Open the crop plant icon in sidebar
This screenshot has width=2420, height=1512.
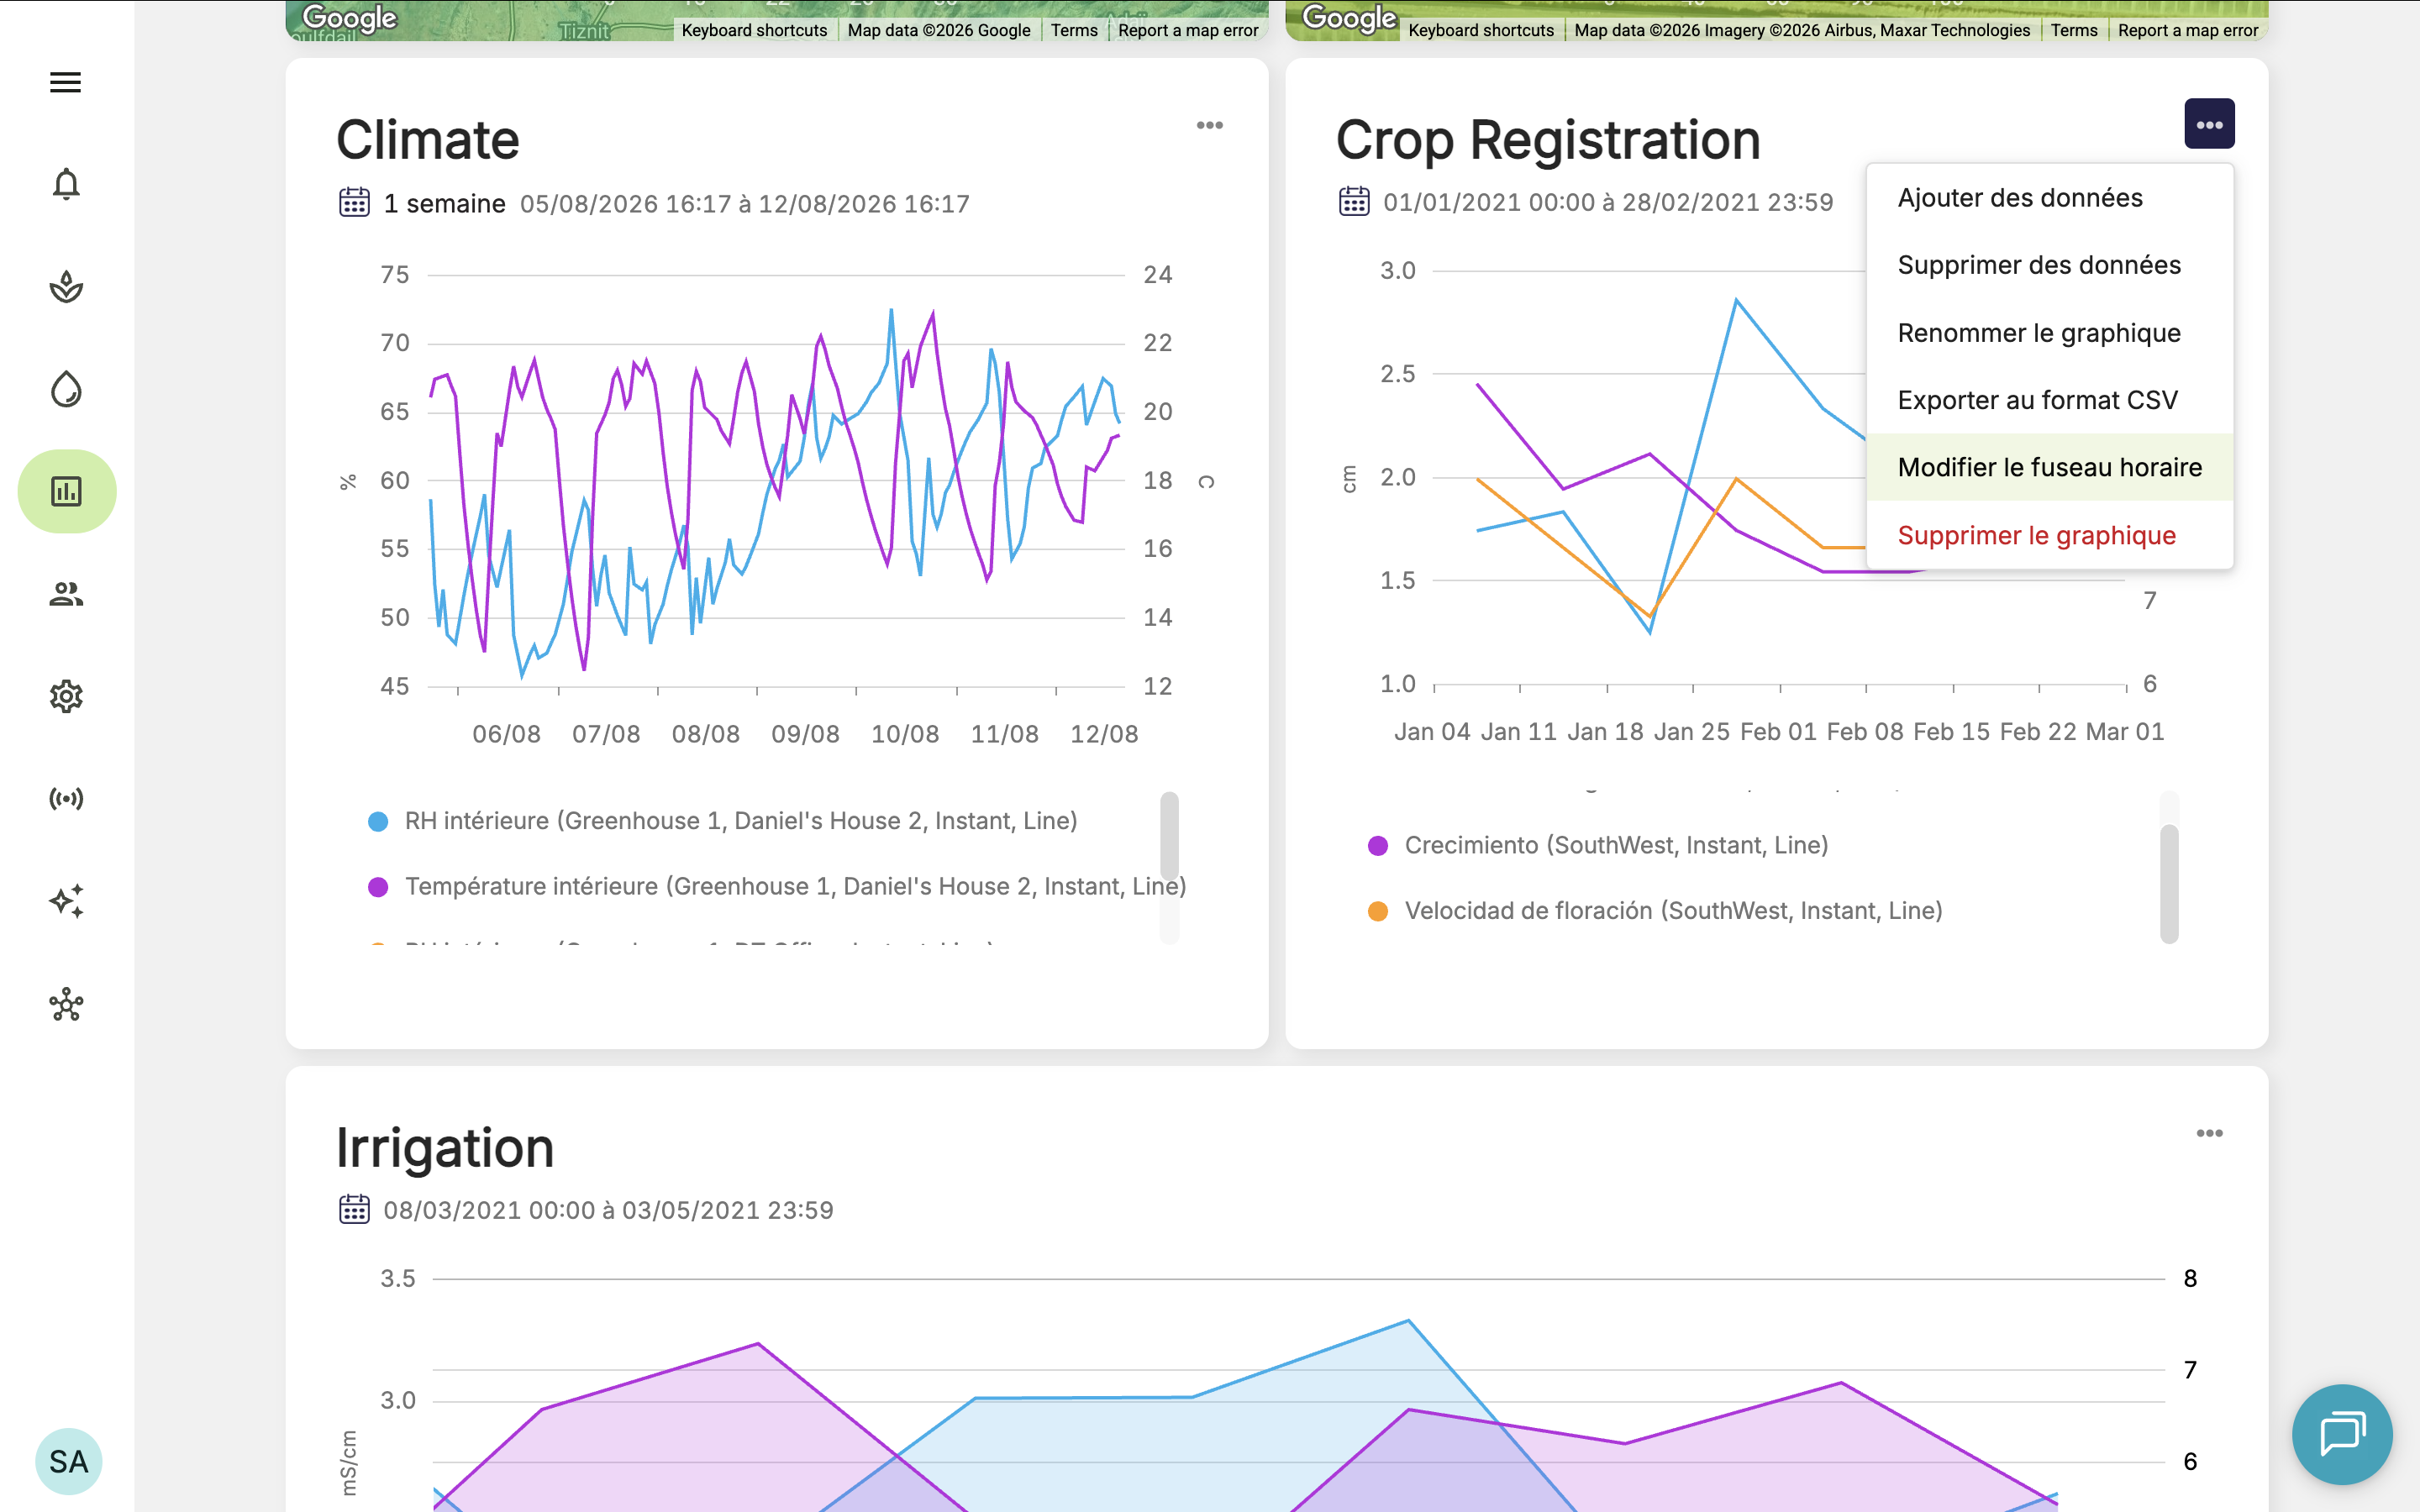(66, 287)
